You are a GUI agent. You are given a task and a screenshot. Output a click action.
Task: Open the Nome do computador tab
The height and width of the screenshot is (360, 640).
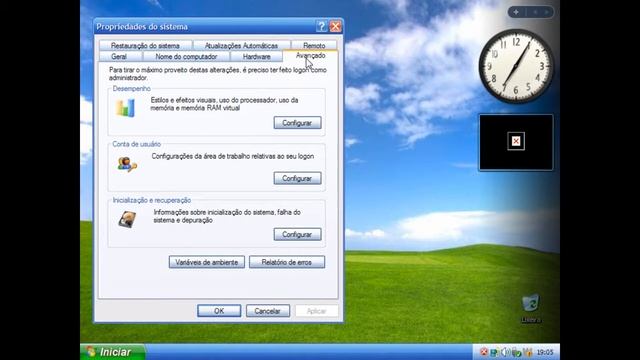pos(186,57)
